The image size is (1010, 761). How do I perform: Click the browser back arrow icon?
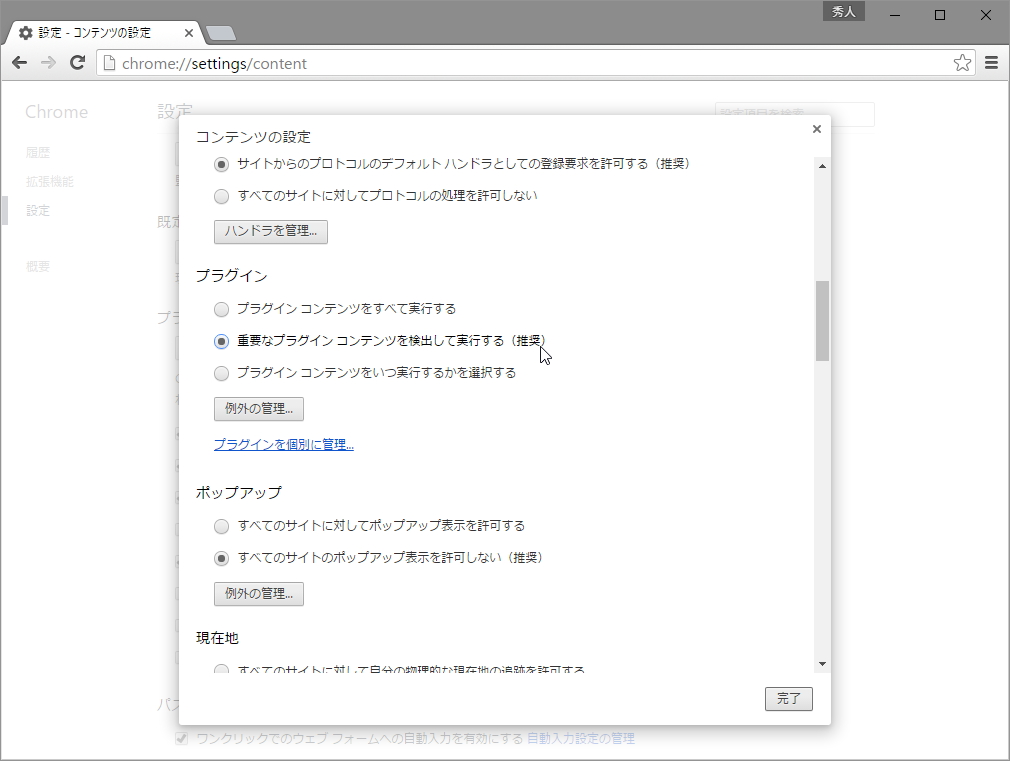click(x=18, y=62)
